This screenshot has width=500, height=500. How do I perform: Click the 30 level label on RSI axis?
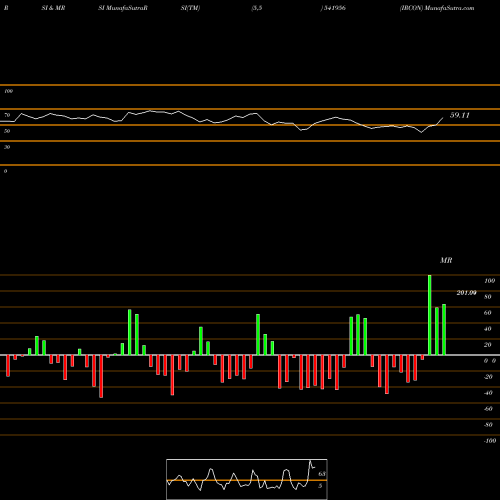tap(7, 147)
